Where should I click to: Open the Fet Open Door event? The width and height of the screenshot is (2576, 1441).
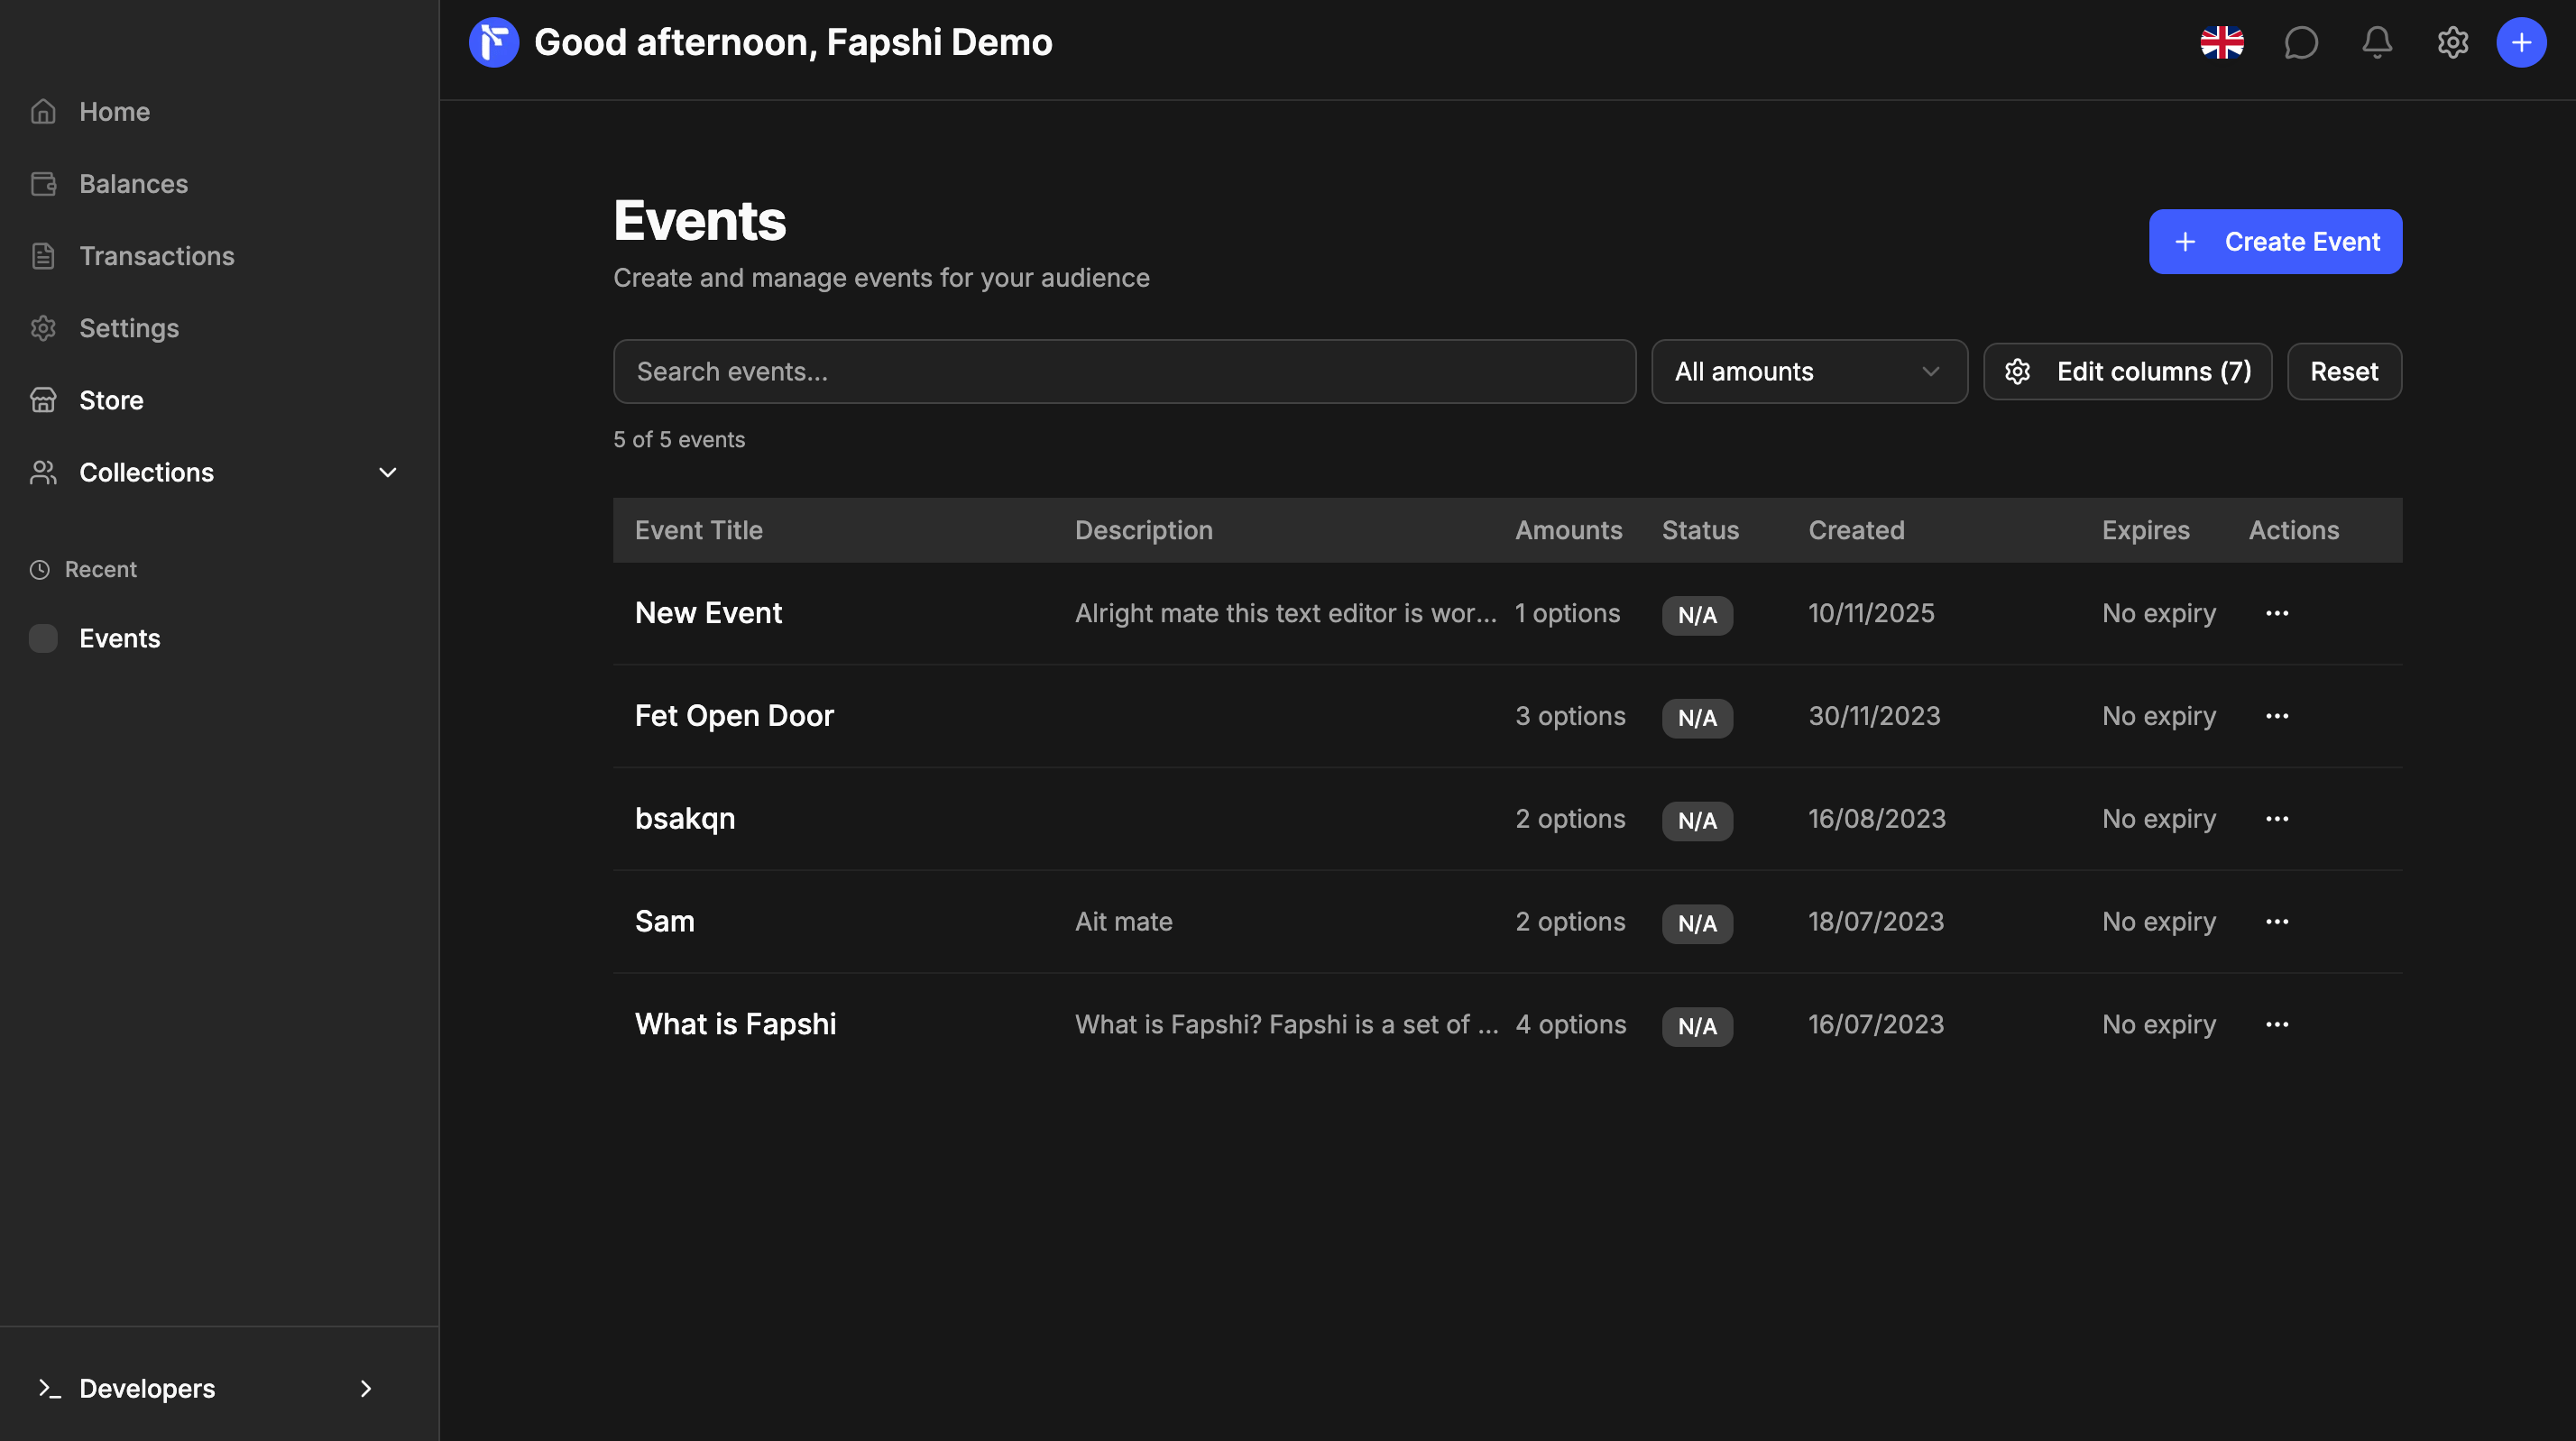point(734,716)
